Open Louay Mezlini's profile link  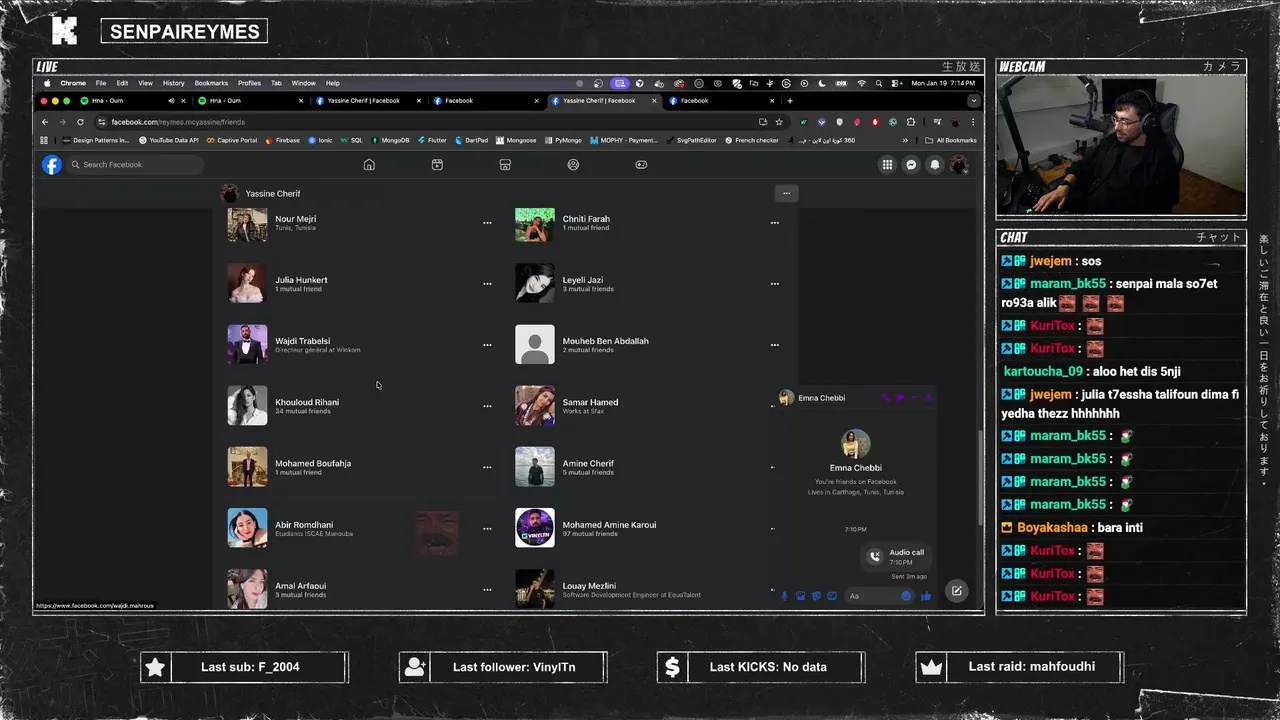589,586
